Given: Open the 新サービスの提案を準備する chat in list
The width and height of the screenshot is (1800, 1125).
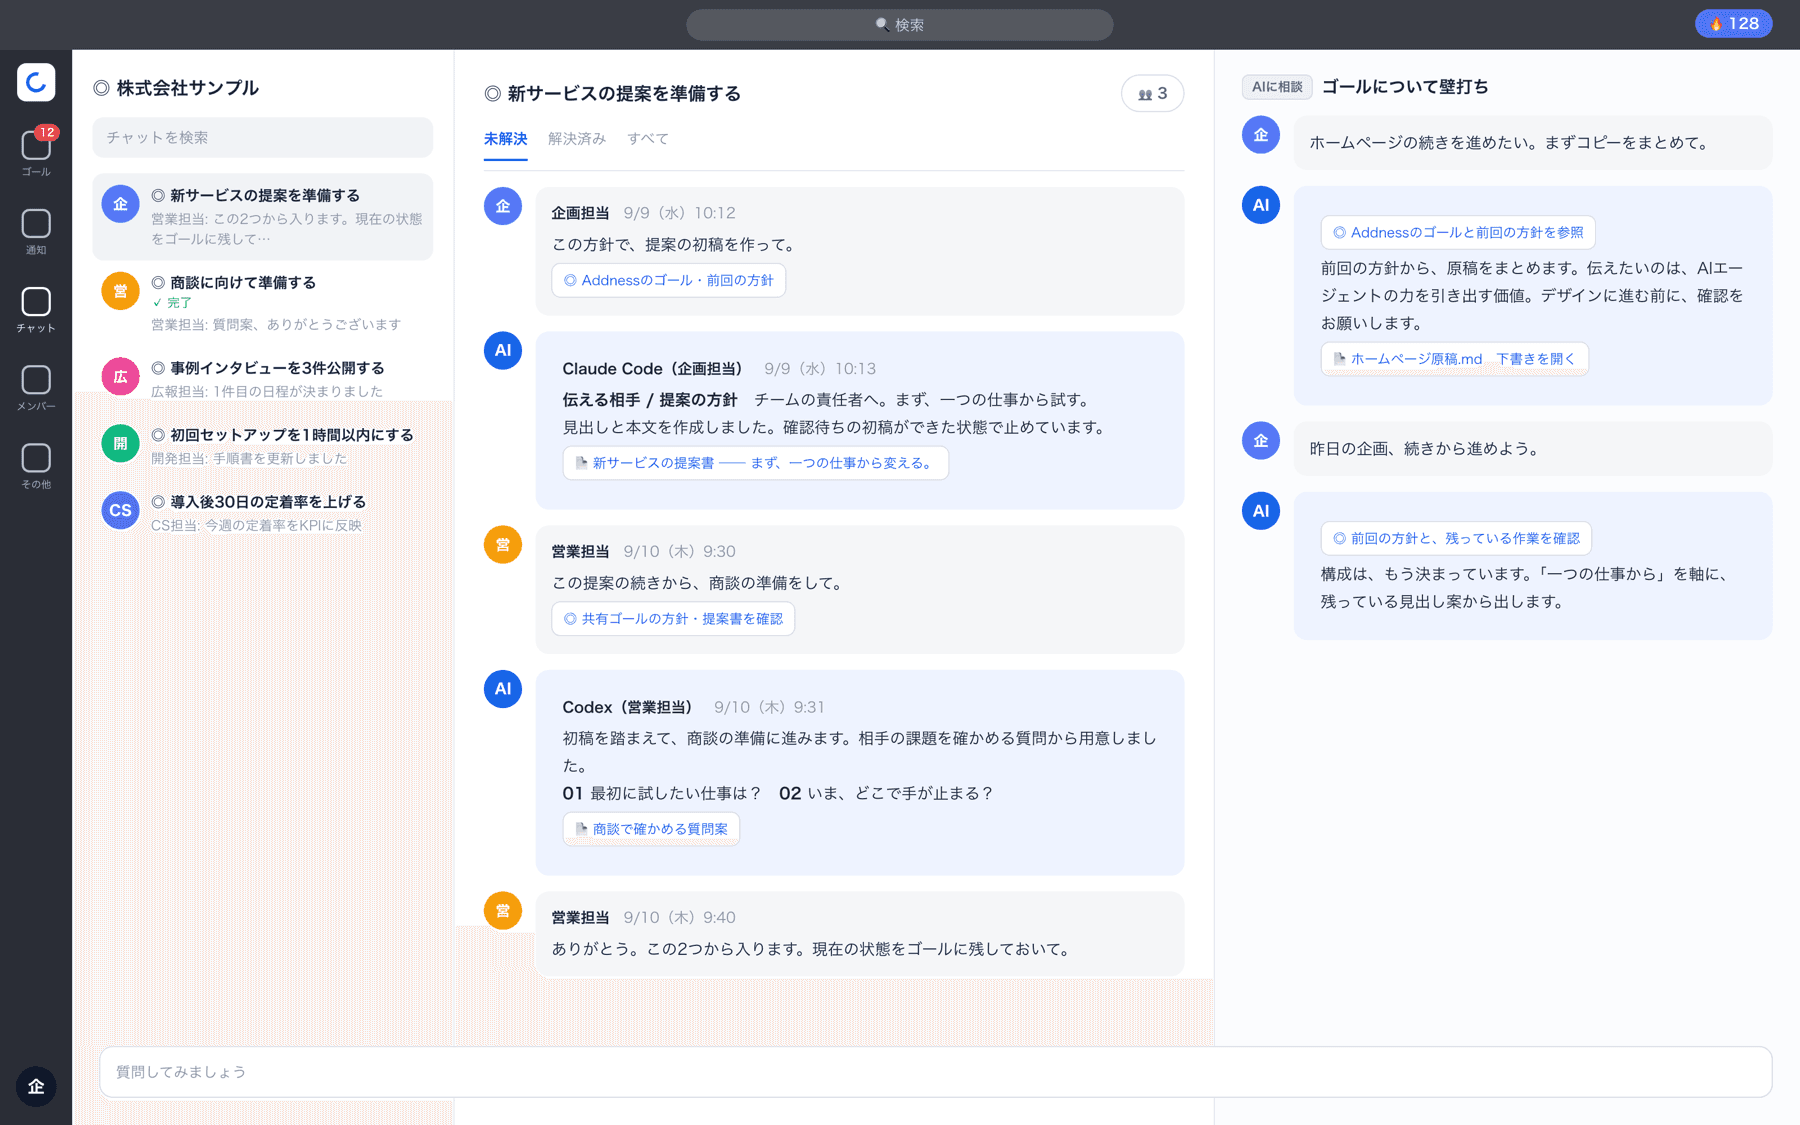Looking at the screenshot, I should coord(263,217).
